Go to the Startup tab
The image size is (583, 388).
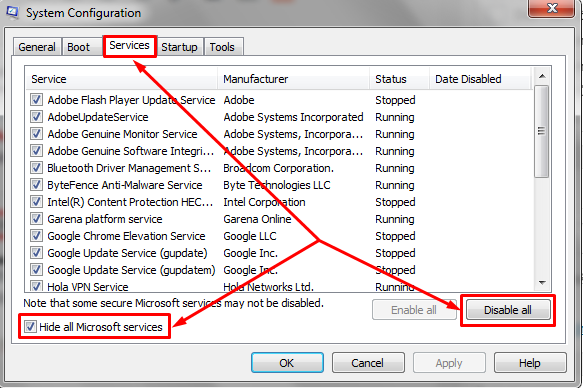point(179,47)
